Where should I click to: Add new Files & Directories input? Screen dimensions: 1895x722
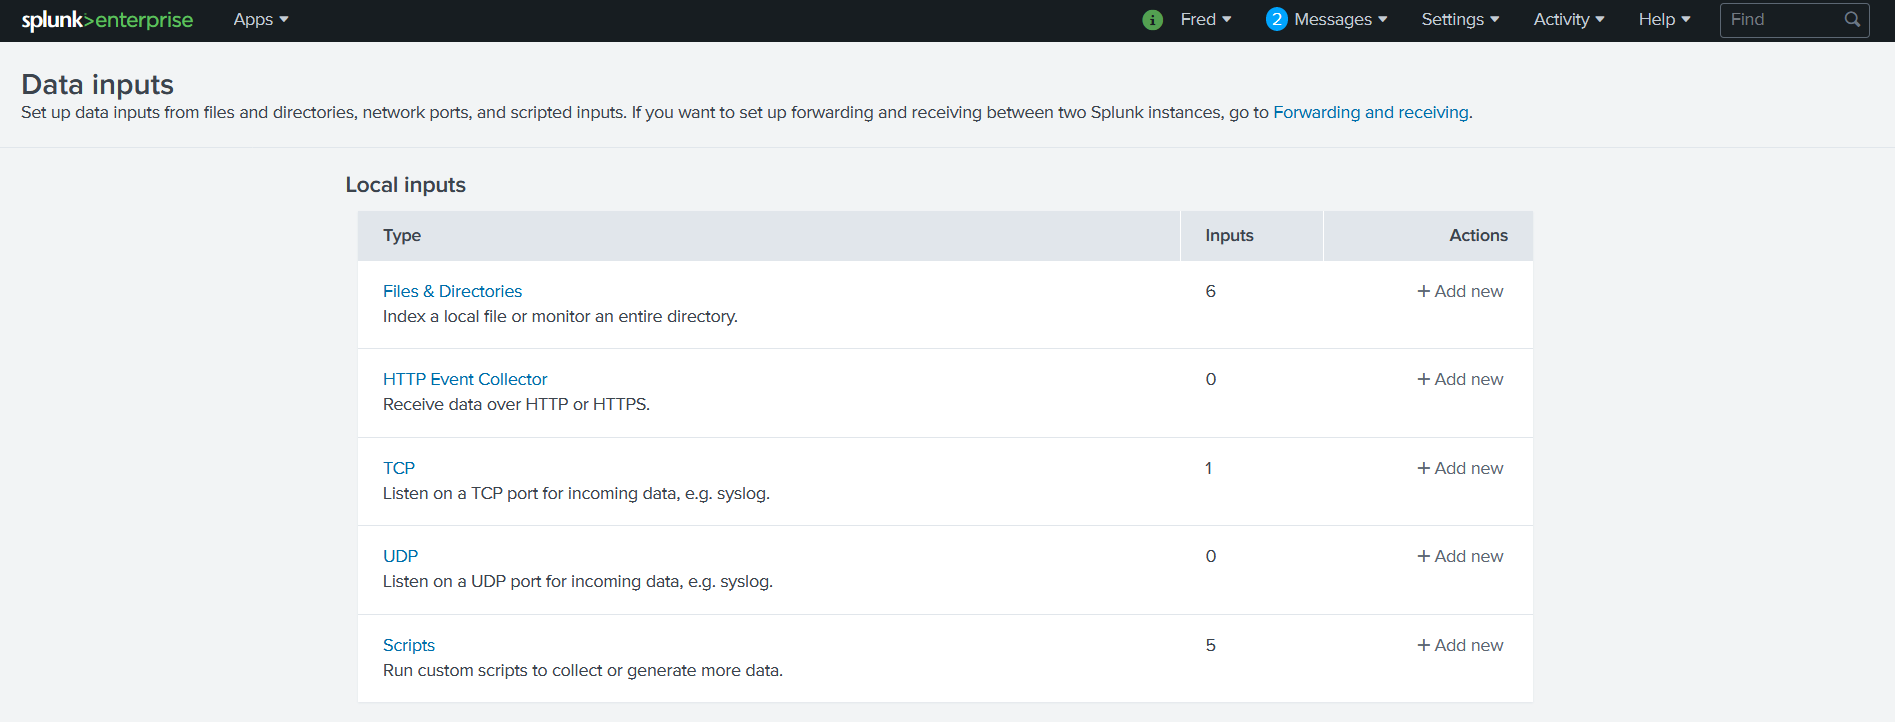tap(1460, 291)
